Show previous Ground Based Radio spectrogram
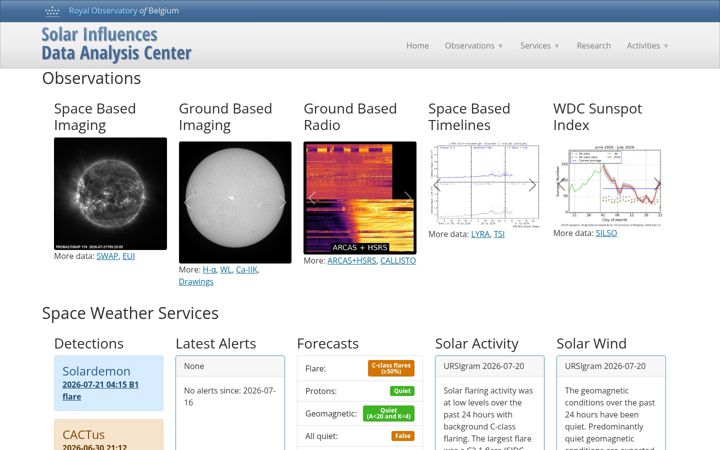The height and width of the screenshot is (450, 720). point(312,198)
